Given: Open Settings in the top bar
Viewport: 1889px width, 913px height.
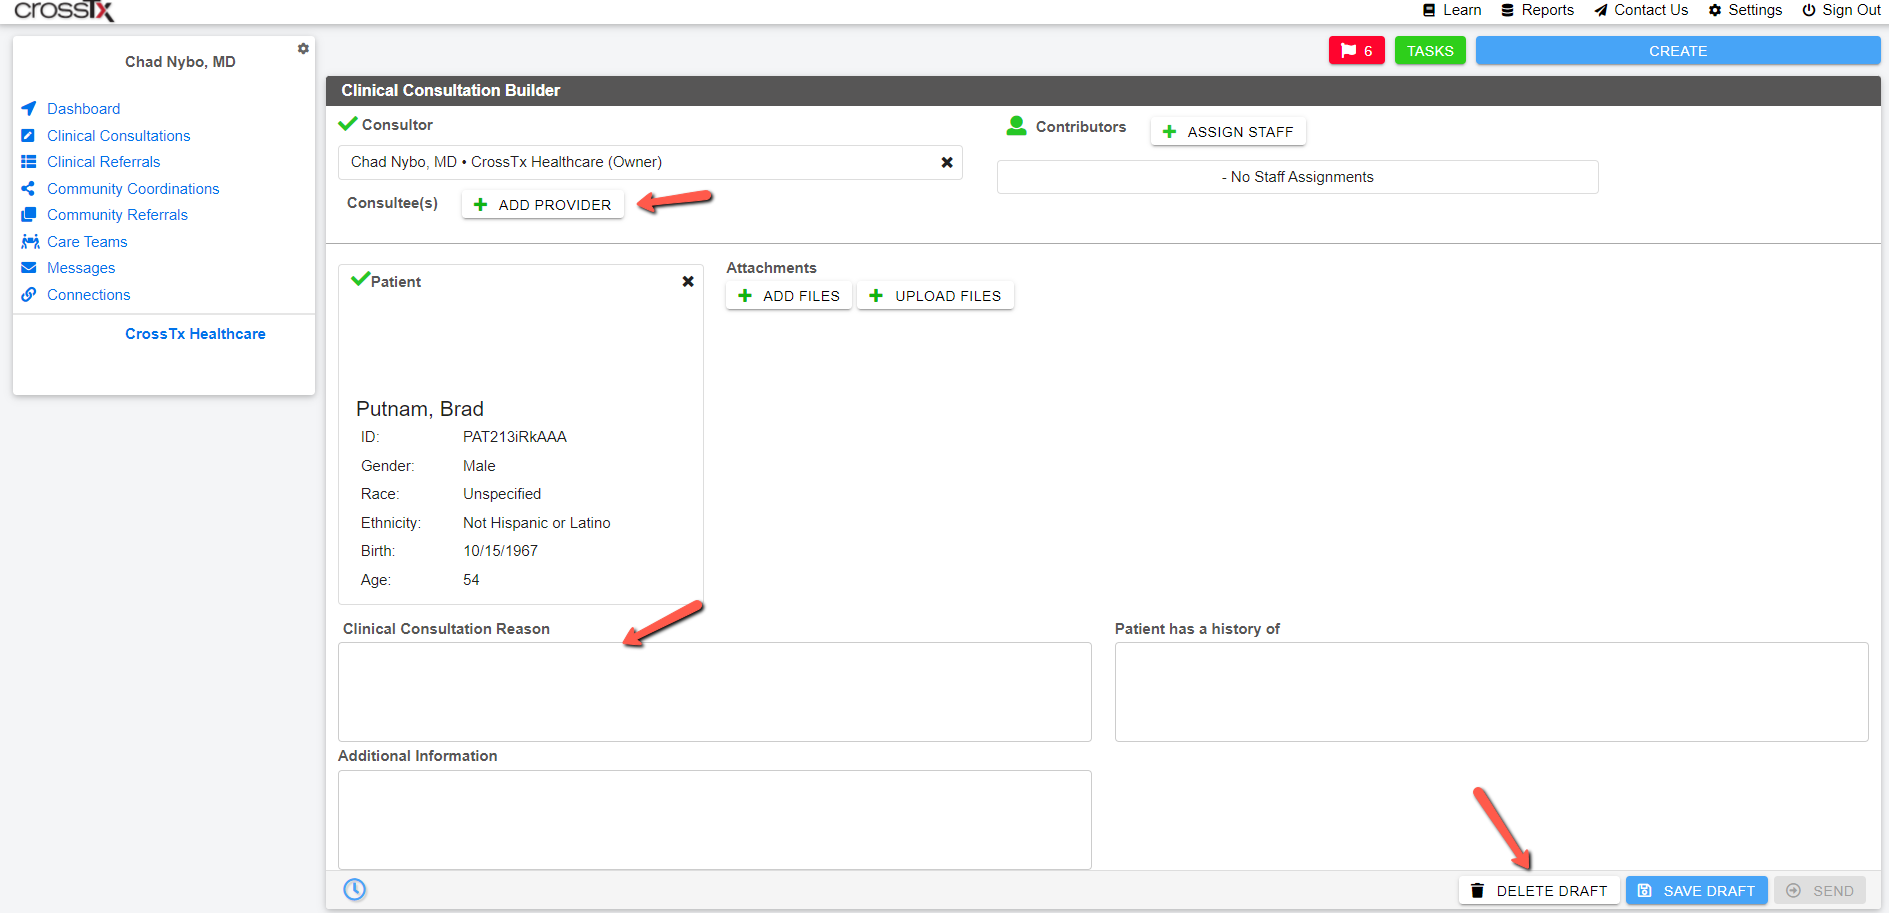Looking at the screenshot, I should (x=1745, y=10).
